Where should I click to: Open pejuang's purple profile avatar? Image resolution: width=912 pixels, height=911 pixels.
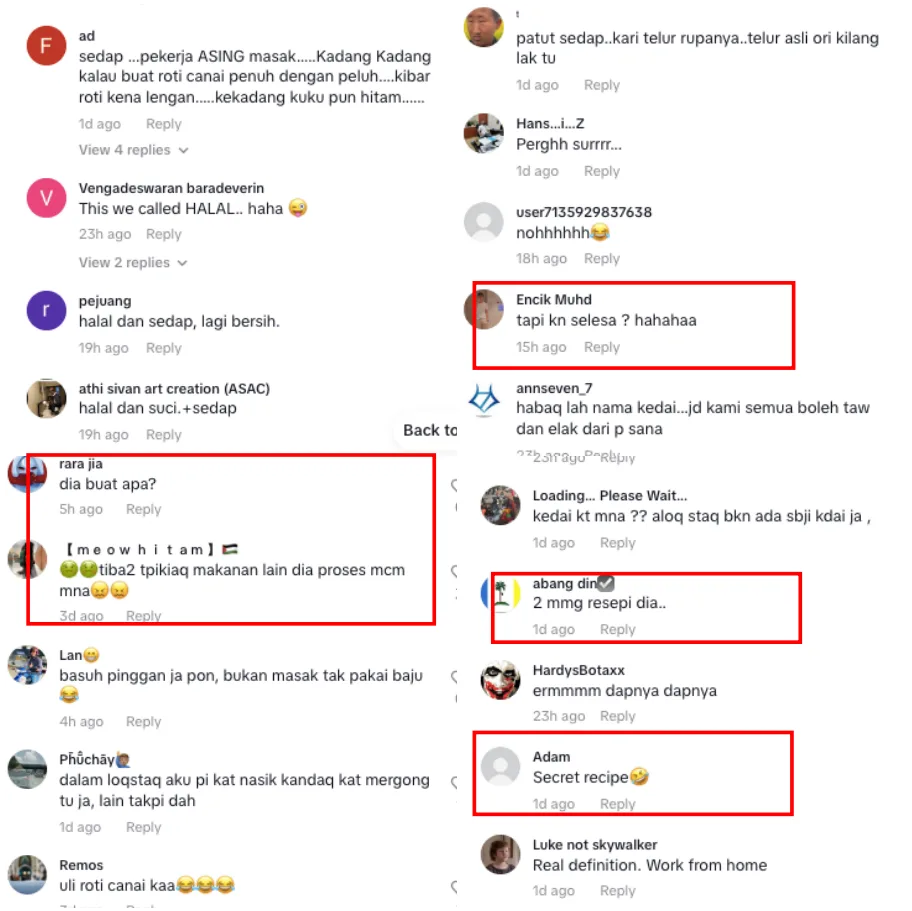tap(46, 311)
